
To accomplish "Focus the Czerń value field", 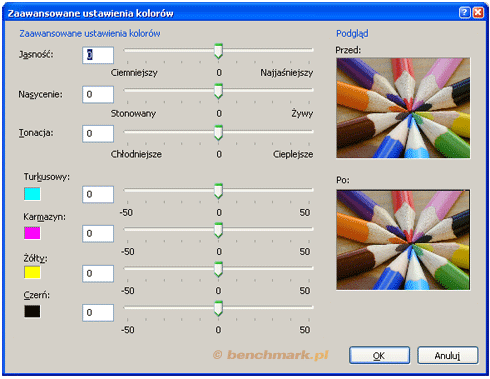I will pyautogui.click(x=98, y=313).
